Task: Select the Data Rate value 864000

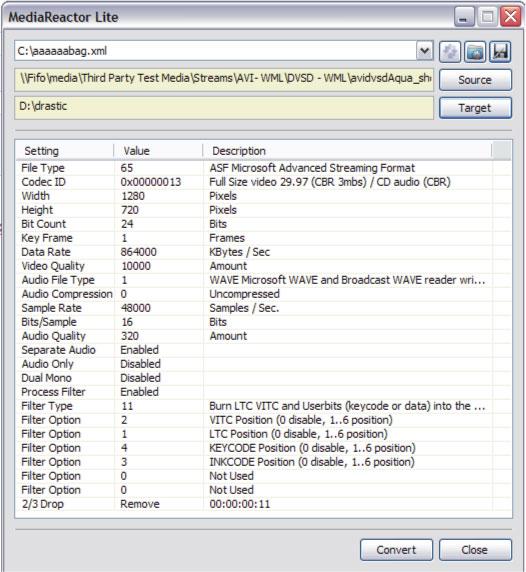Action: 139,252
